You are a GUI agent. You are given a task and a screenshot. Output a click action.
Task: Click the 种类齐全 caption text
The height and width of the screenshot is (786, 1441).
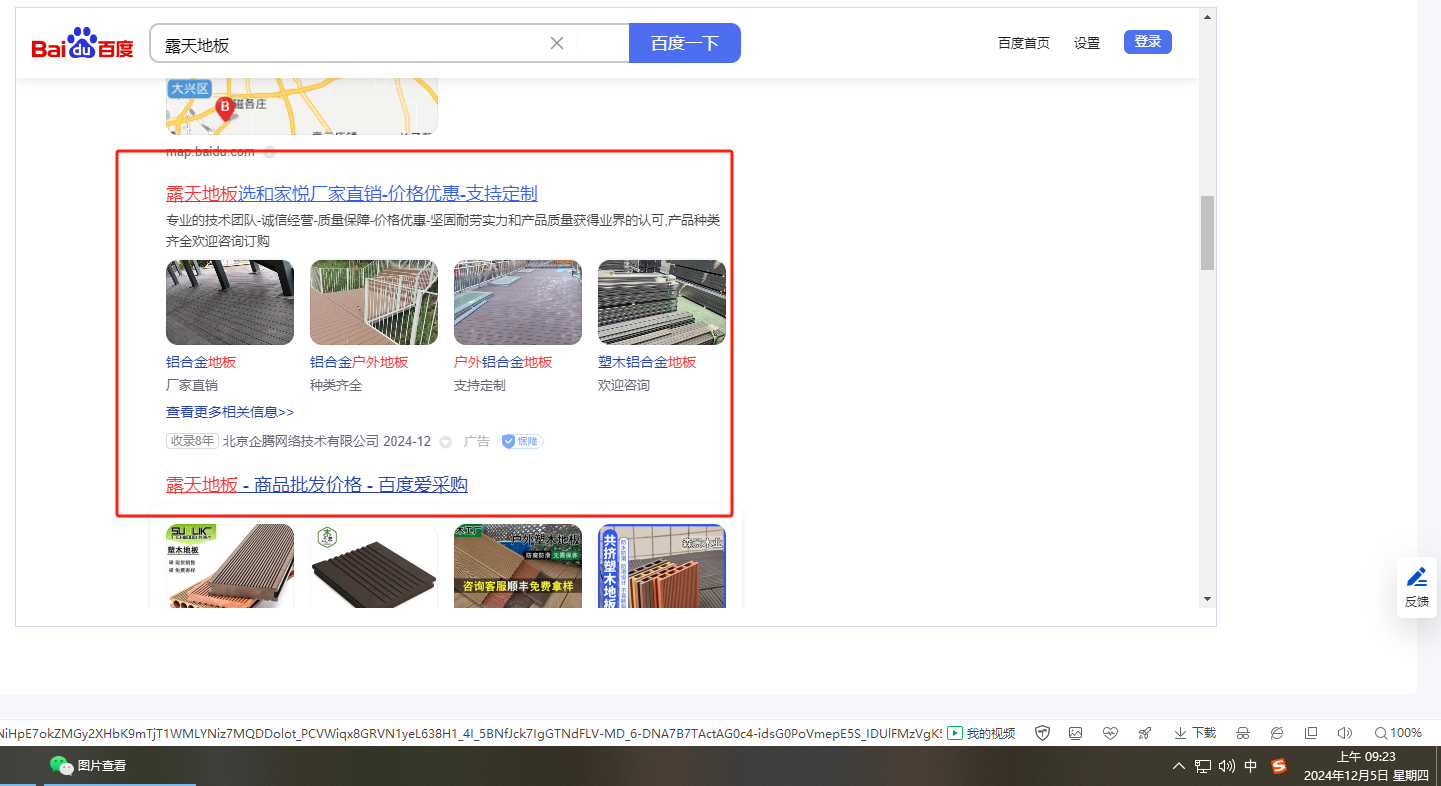click(x=336, y=385)
